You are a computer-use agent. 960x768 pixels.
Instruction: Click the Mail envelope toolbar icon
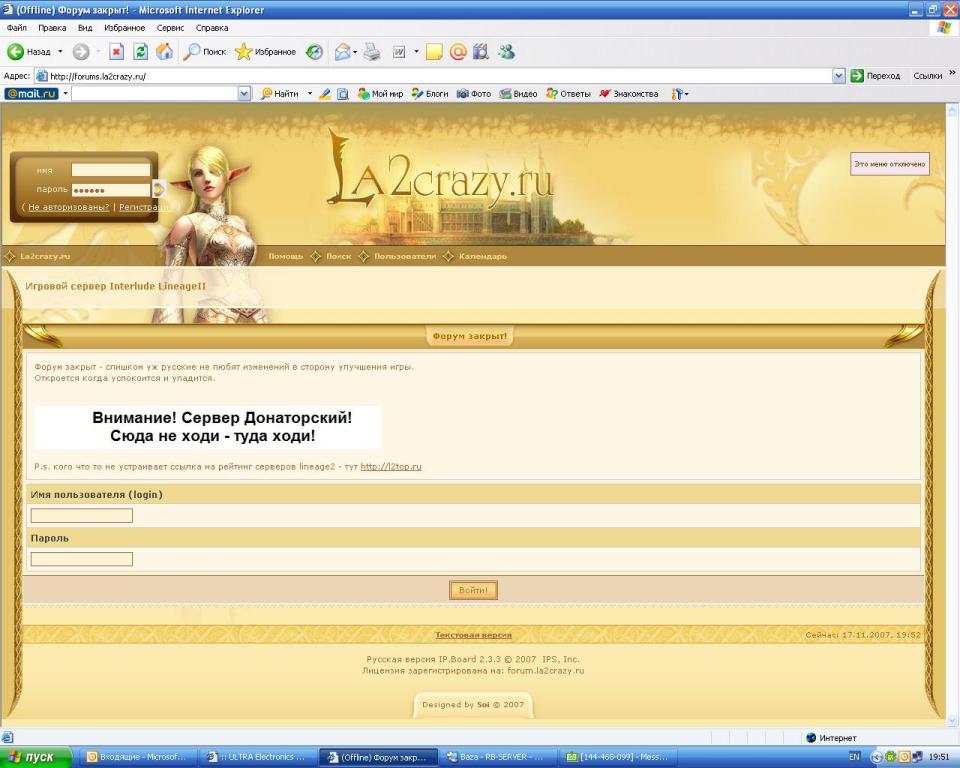(342, 52)
